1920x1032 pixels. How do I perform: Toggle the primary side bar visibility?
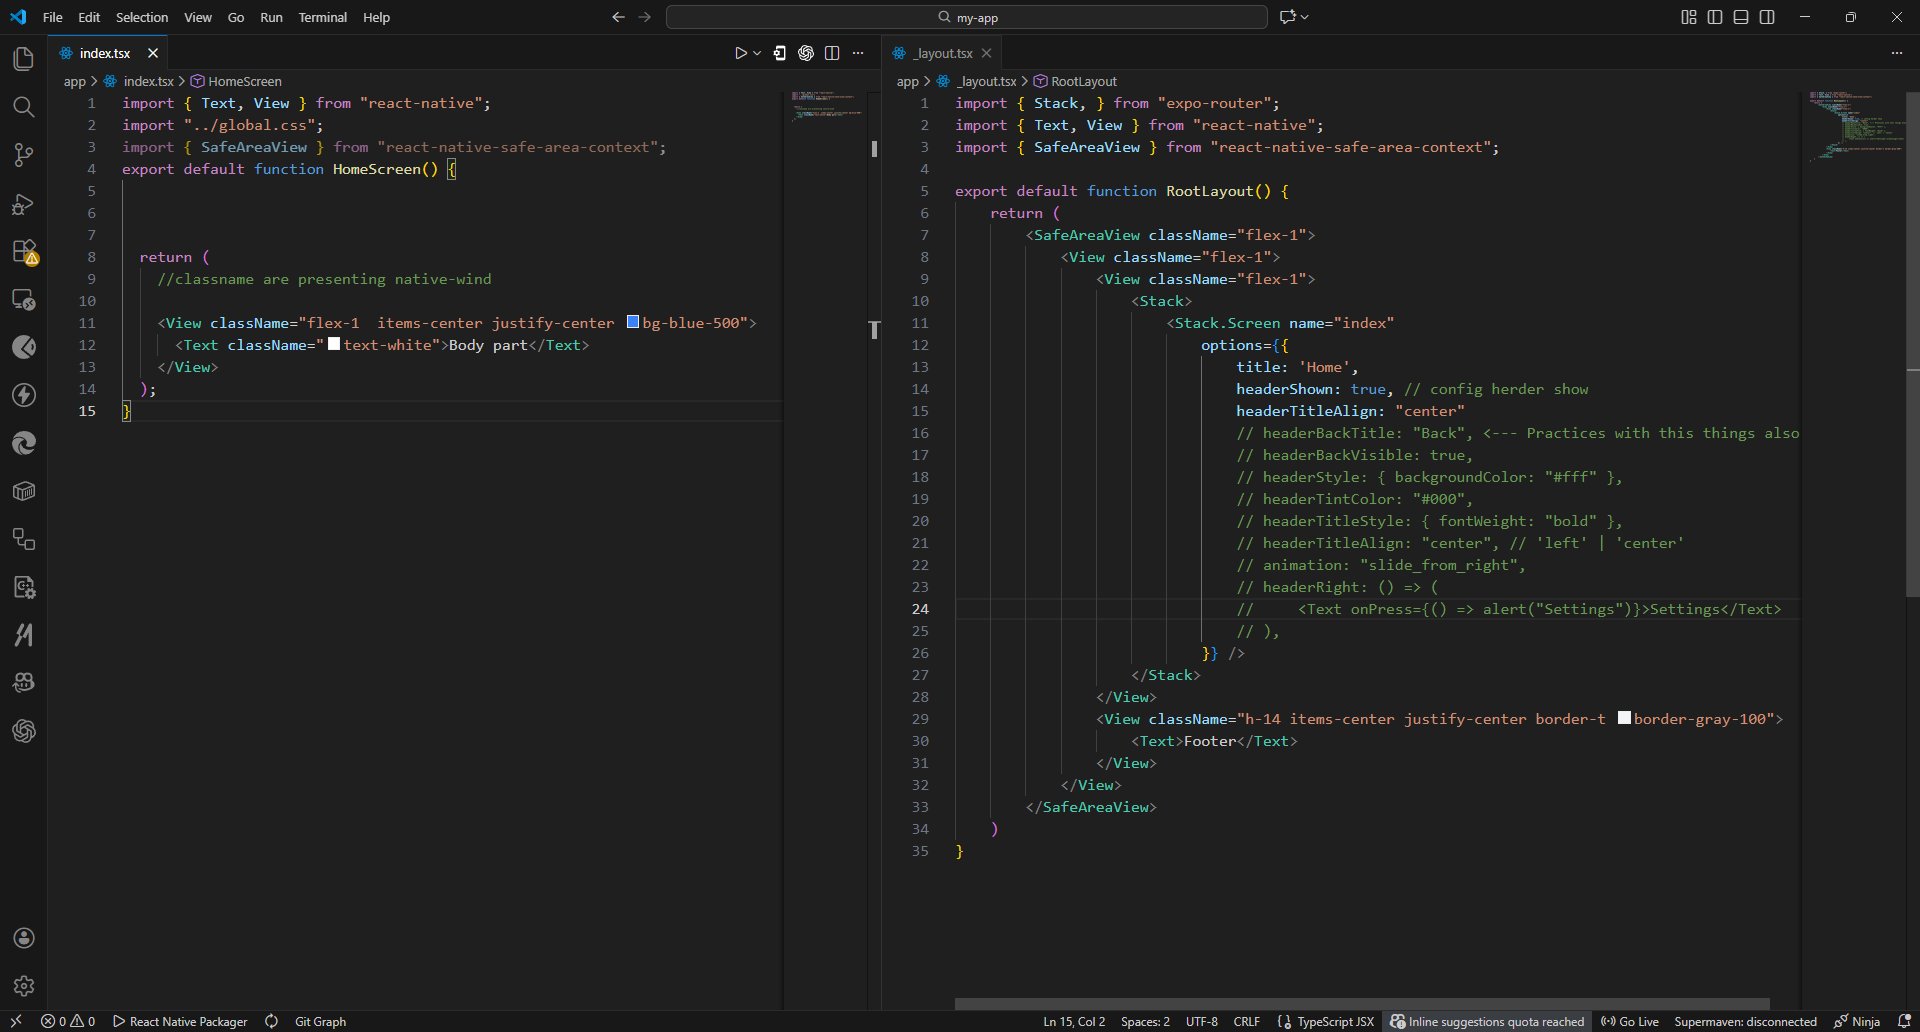tap(1715, 17)
